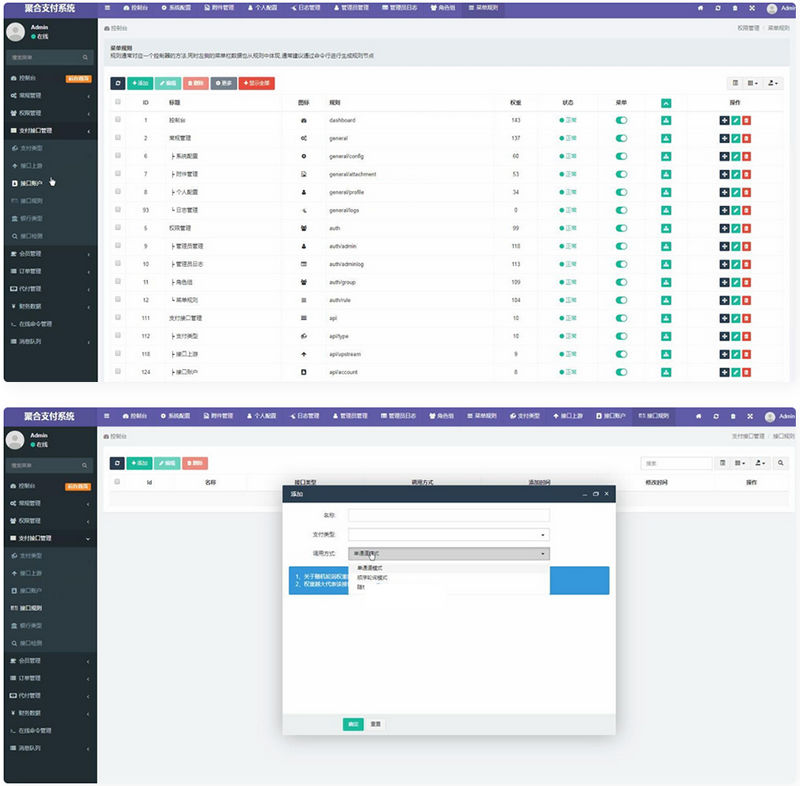Click the 名称 input field in the dialog
The height and width of the screenshot is (786, 800).
point(448,515)
